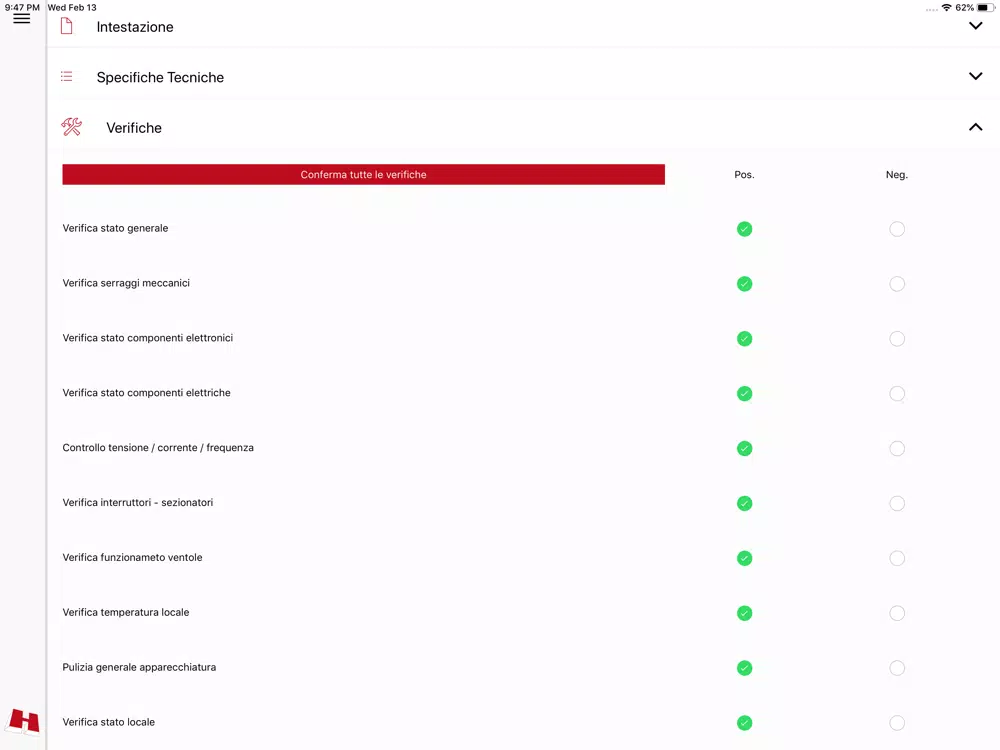Click the Neg. column header
The width and height of the screenshot is (1000, 750).
(x=897, y=175)
